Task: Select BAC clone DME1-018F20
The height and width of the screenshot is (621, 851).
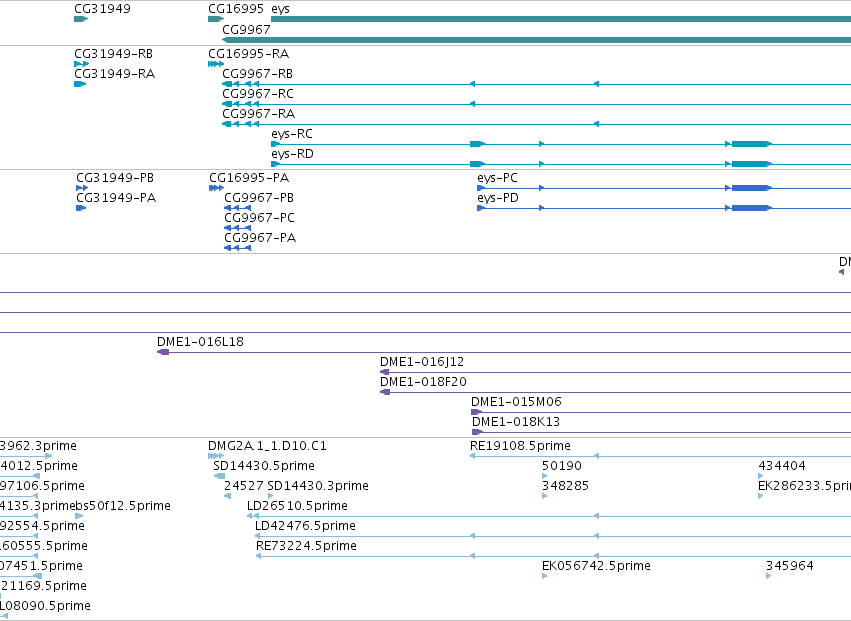Action: 423,382
